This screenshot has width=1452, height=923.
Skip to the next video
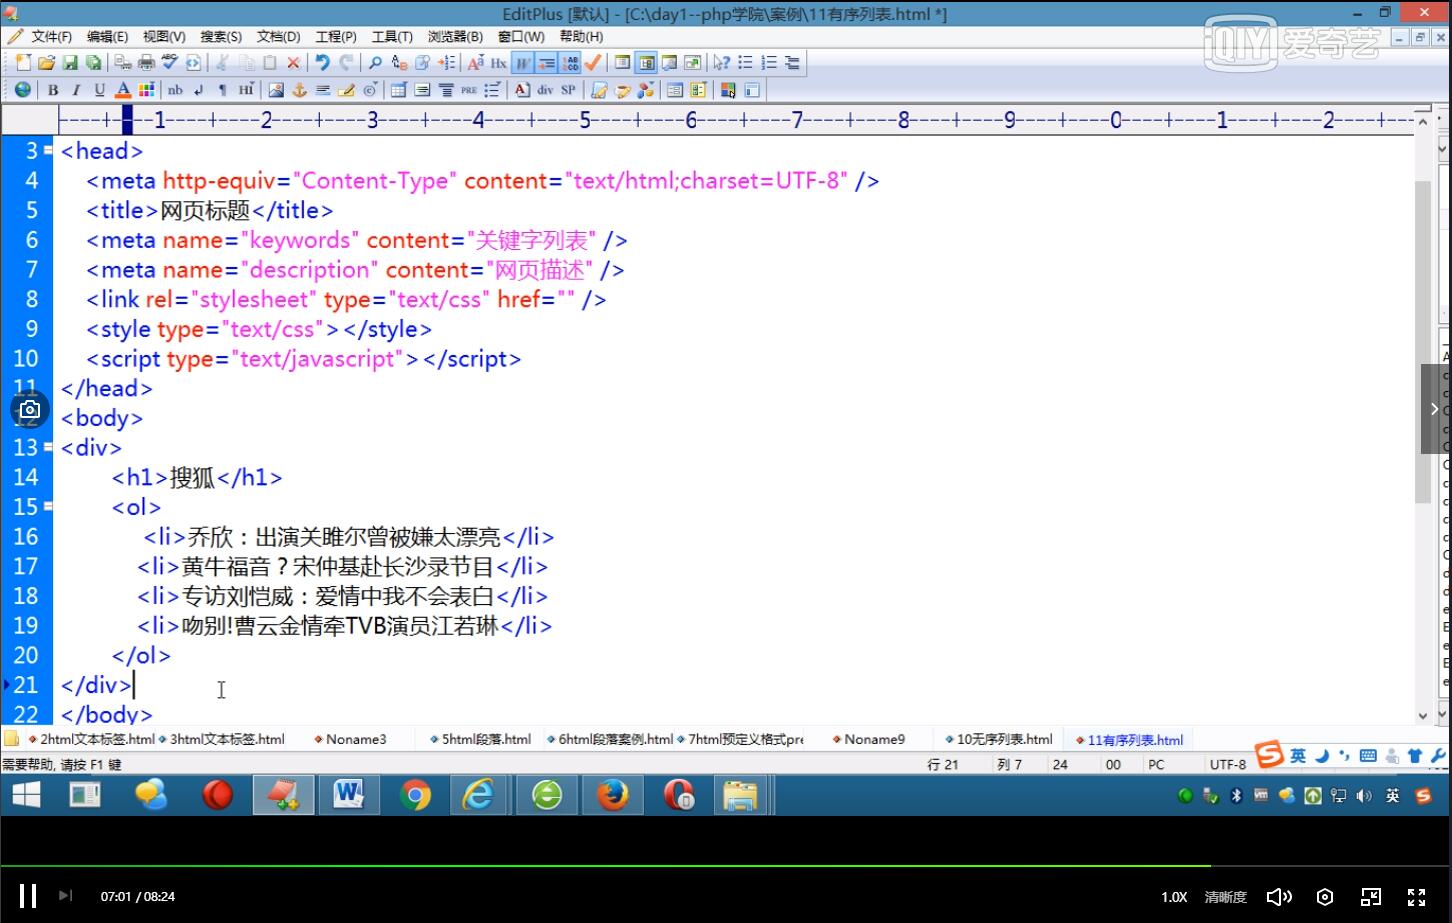(x=65, y=896)
